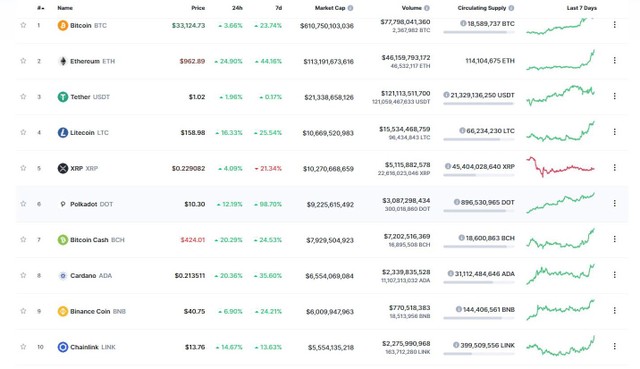640x369 pixels.
Task: Click info icon beside Chainlink circulating supply
Action: (x=456, y=345)
